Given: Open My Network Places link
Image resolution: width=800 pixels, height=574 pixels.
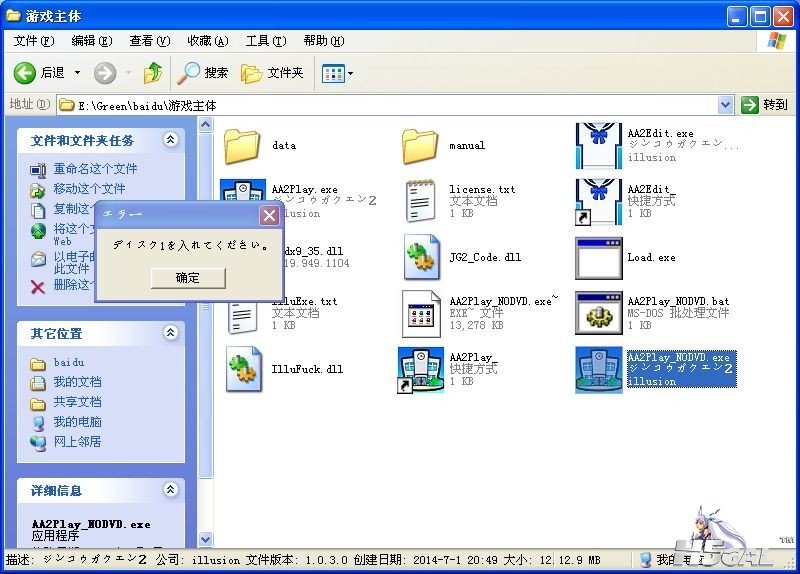Looking at the screenshot, I should tap(78, 442).
